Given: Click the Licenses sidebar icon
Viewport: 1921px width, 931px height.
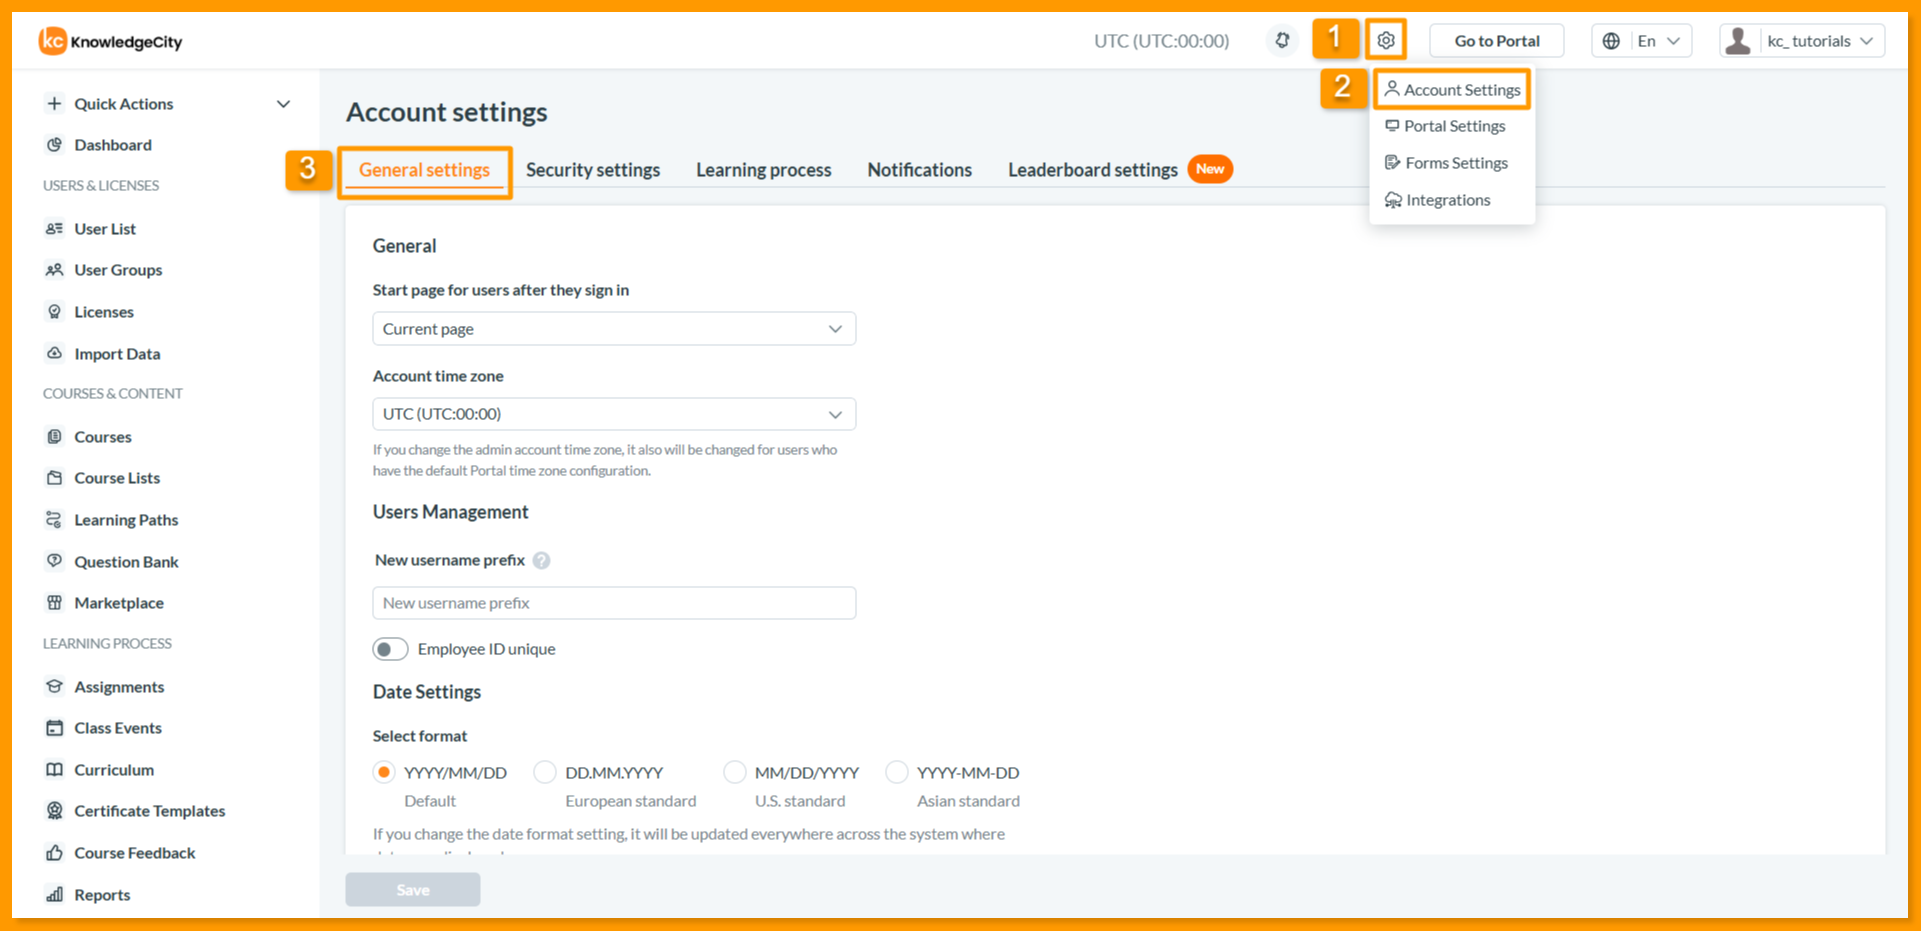Looking at the screenshot, I should tap(55, 312).
